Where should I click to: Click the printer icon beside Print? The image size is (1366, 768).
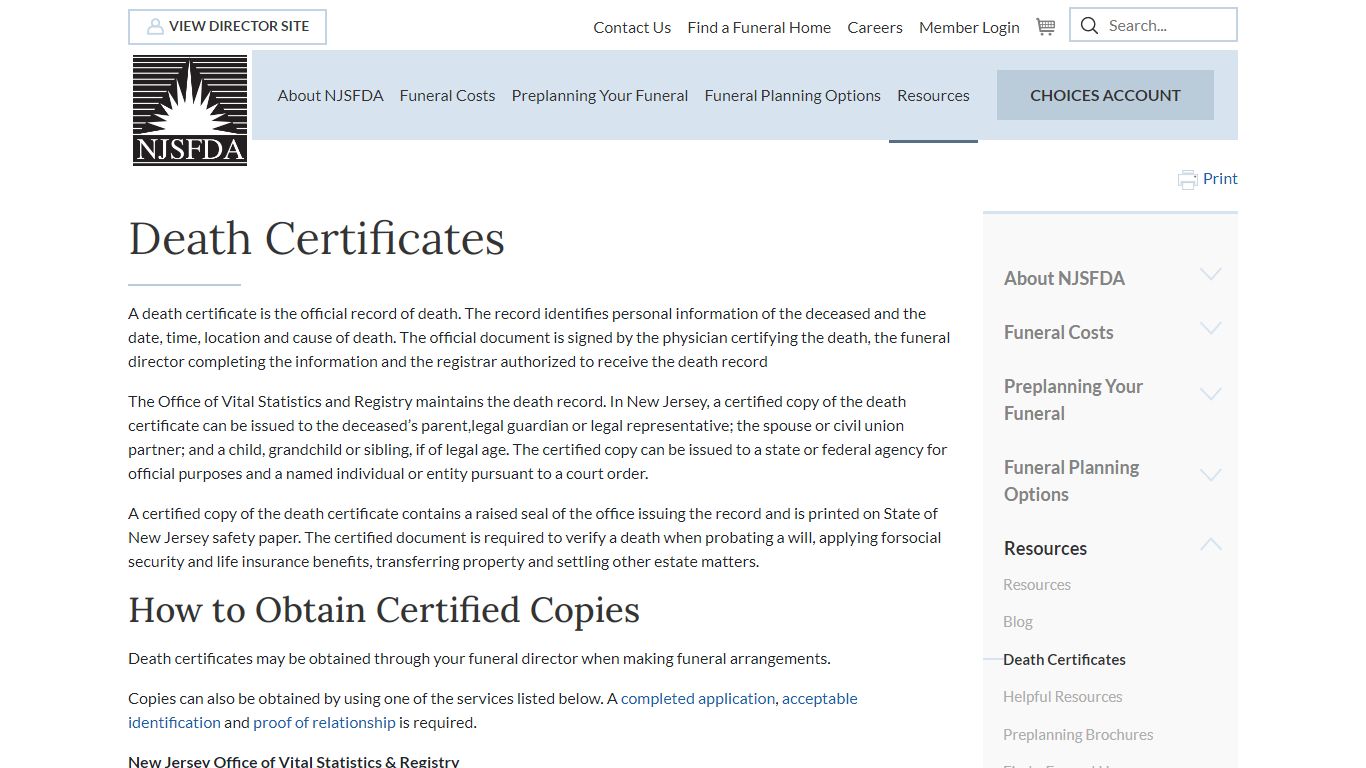[1187, 180]
